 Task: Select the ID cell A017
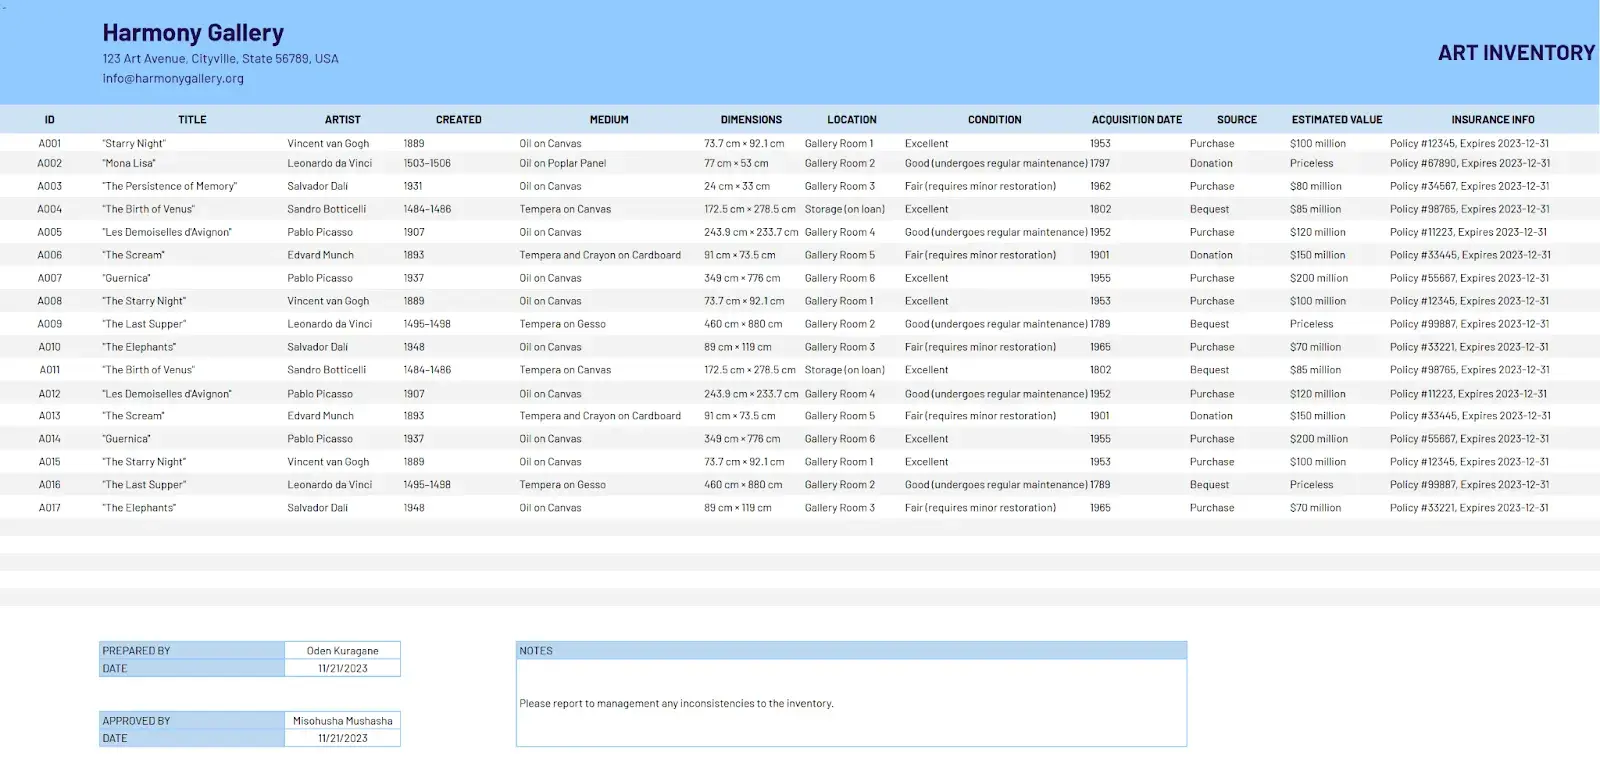(x=50, y=508)
